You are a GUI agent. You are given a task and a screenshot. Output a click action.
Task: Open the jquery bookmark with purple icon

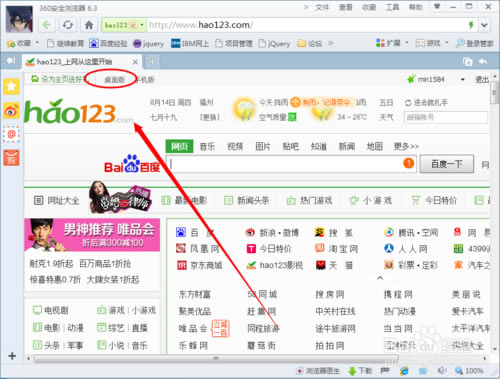(149, 43)
